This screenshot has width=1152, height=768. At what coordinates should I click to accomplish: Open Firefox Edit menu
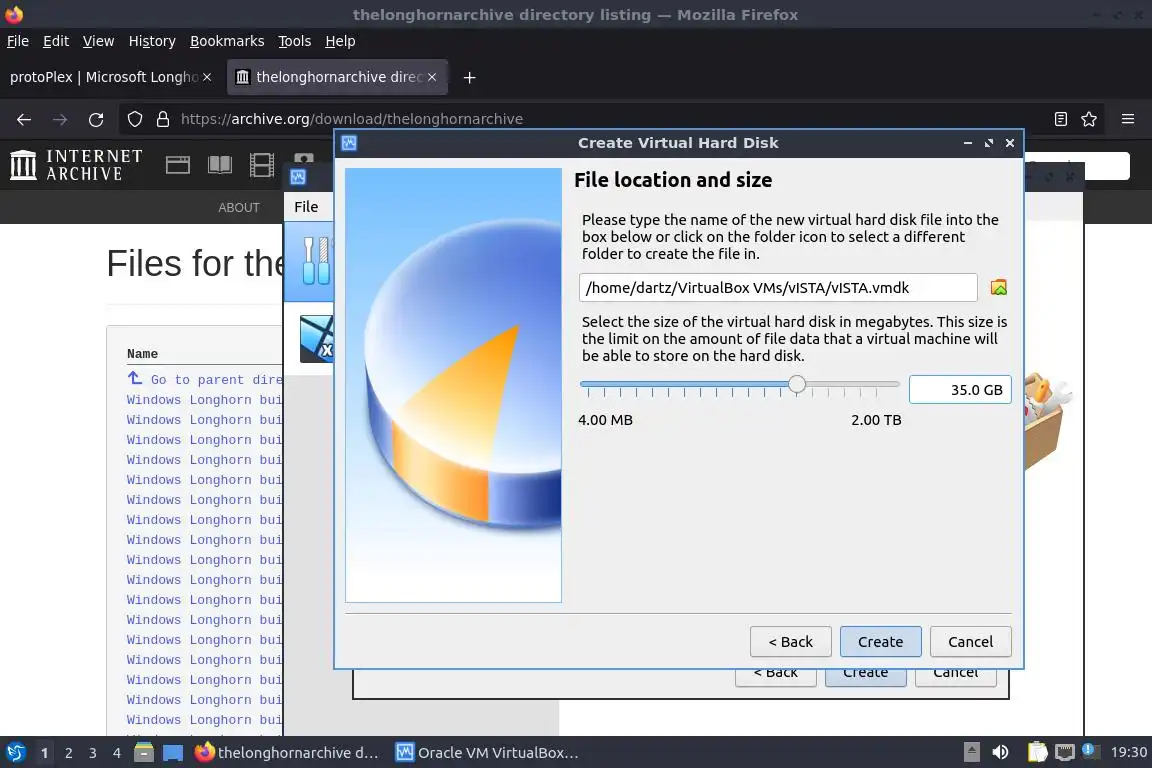pyautogui.click(x=56, y=41)
